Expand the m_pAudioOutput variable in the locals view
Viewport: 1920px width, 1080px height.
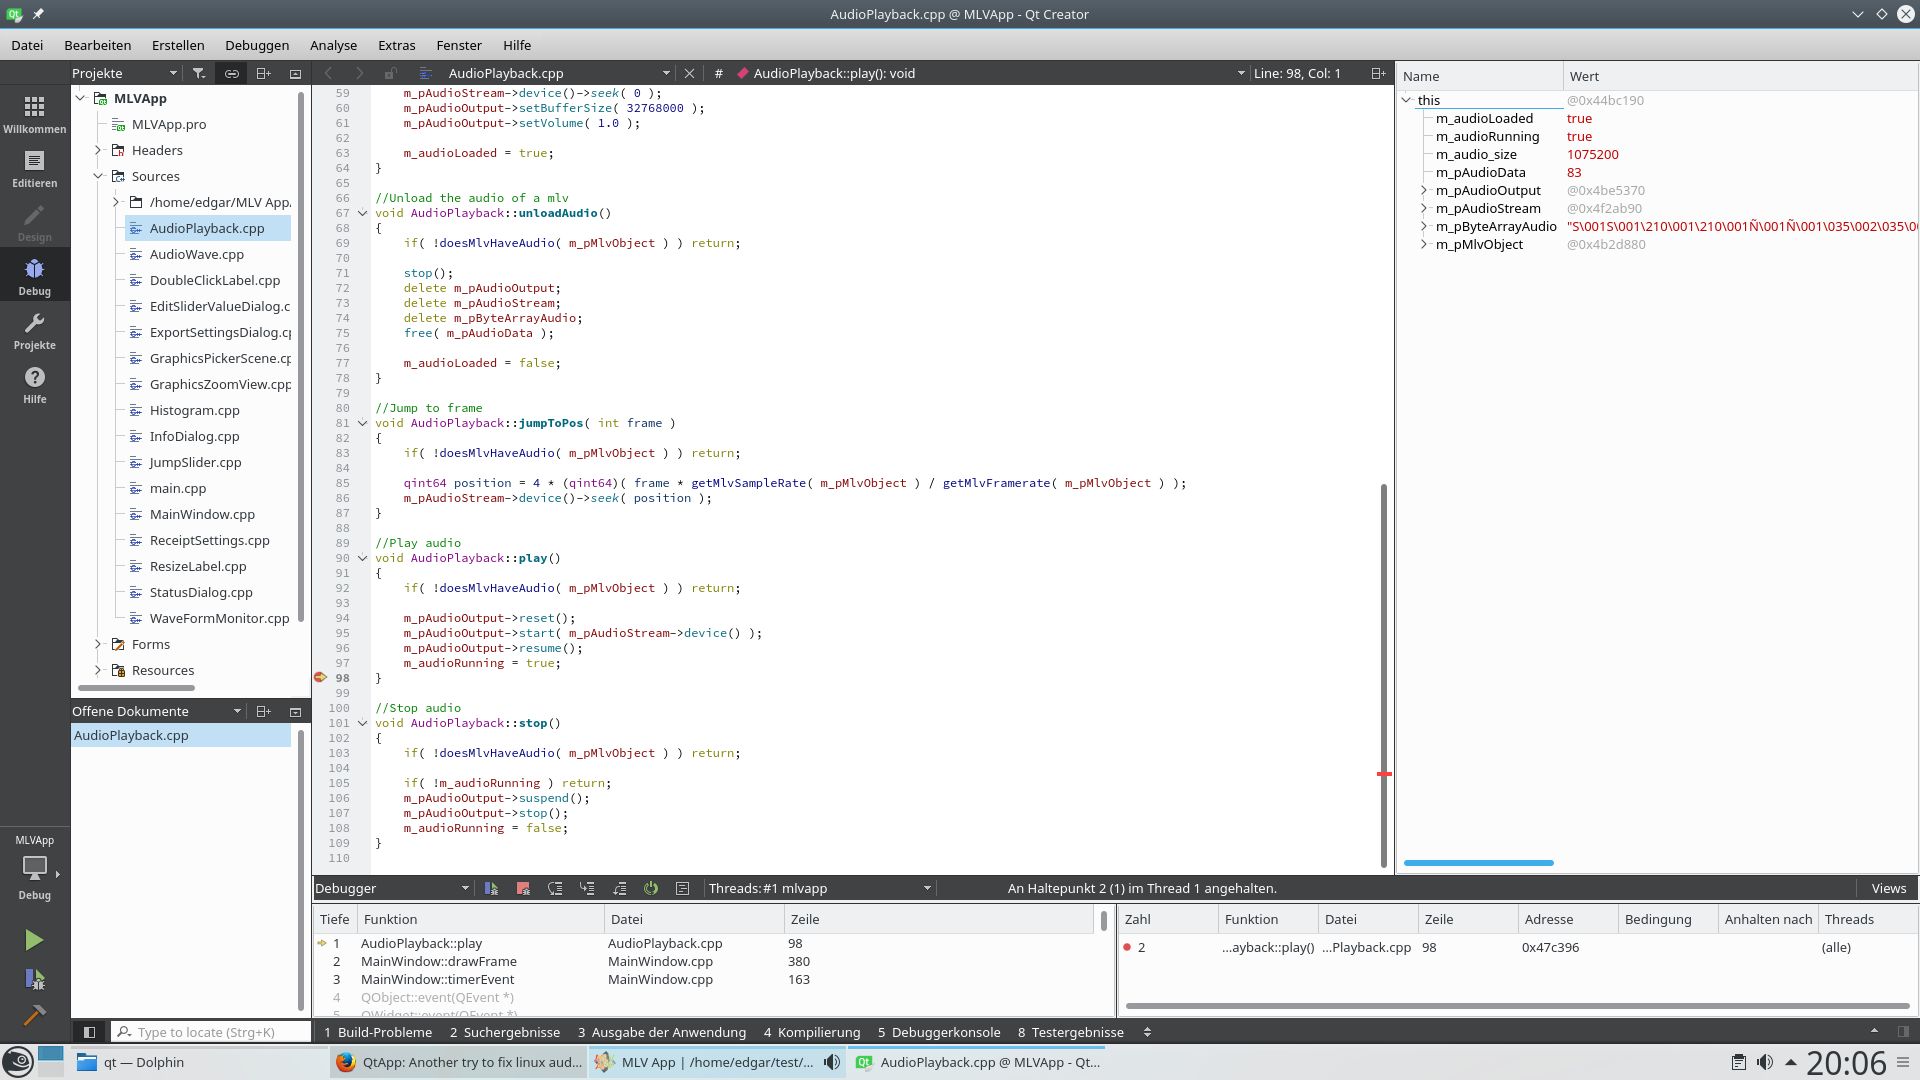[x=1424, y=190]
